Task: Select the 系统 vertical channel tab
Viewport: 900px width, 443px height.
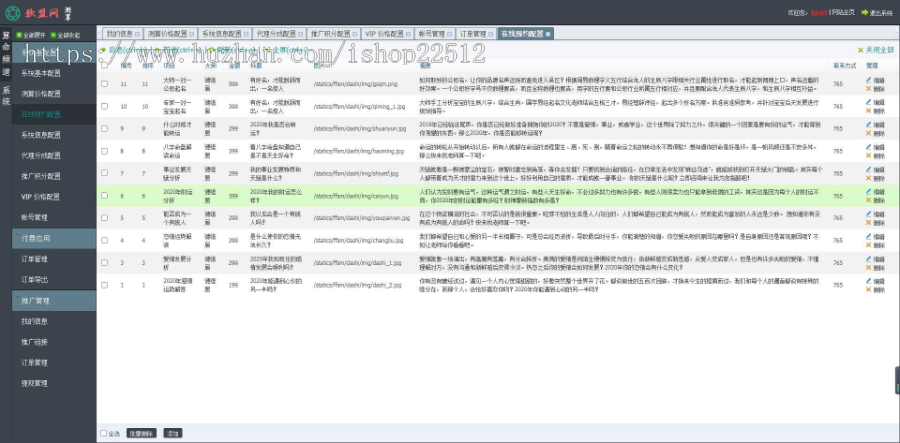Action: (x=6, y=95)
